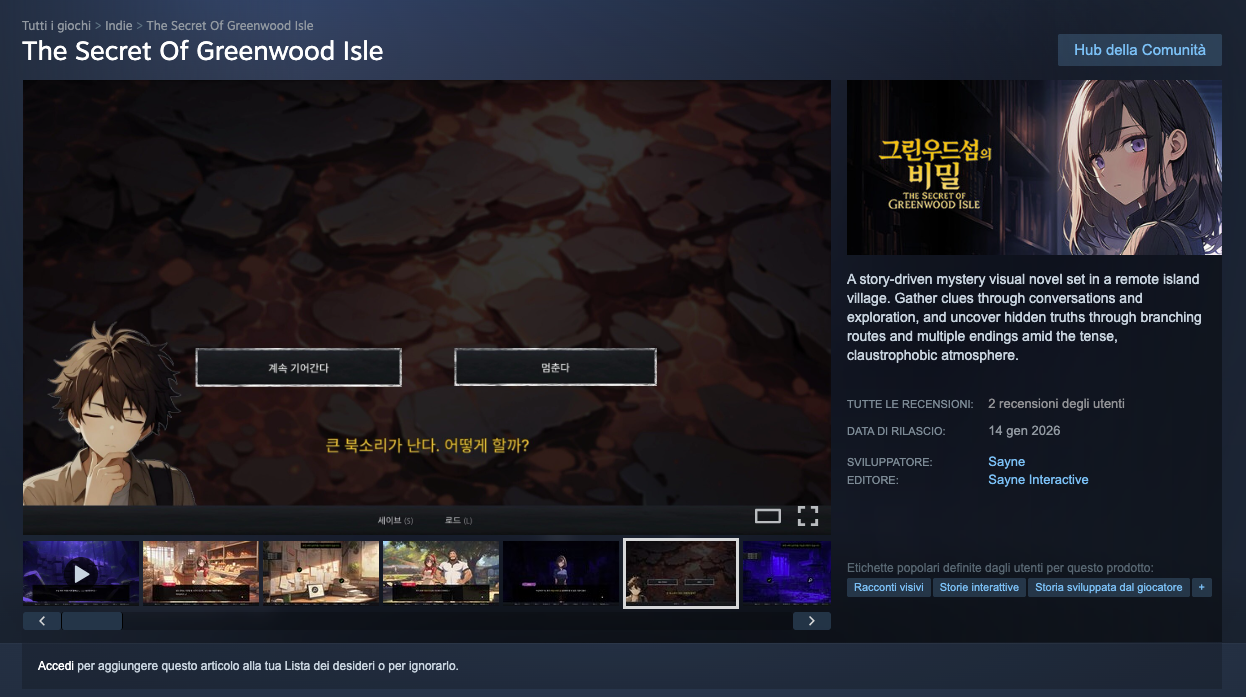The image size is (1246, 697).
Task: Select the Storie interattive tag
Action: (x=978, y=587)
